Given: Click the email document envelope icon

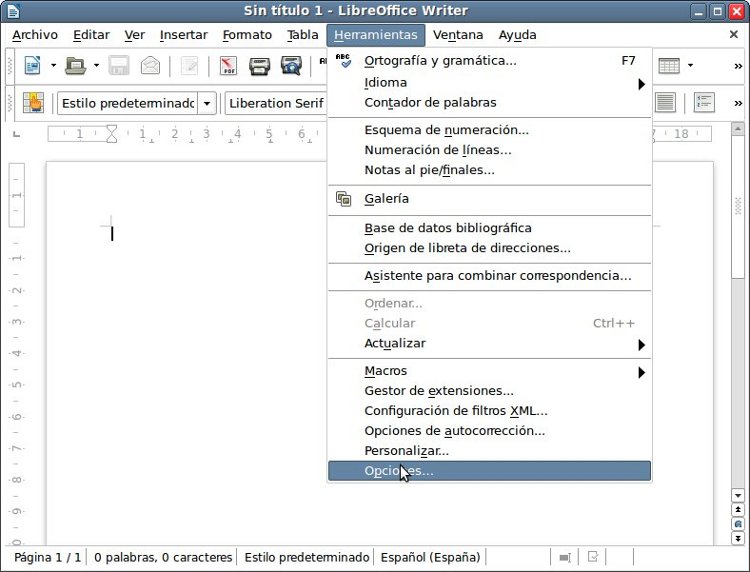Looking at the screenshot, I should (x=150, y=66).
